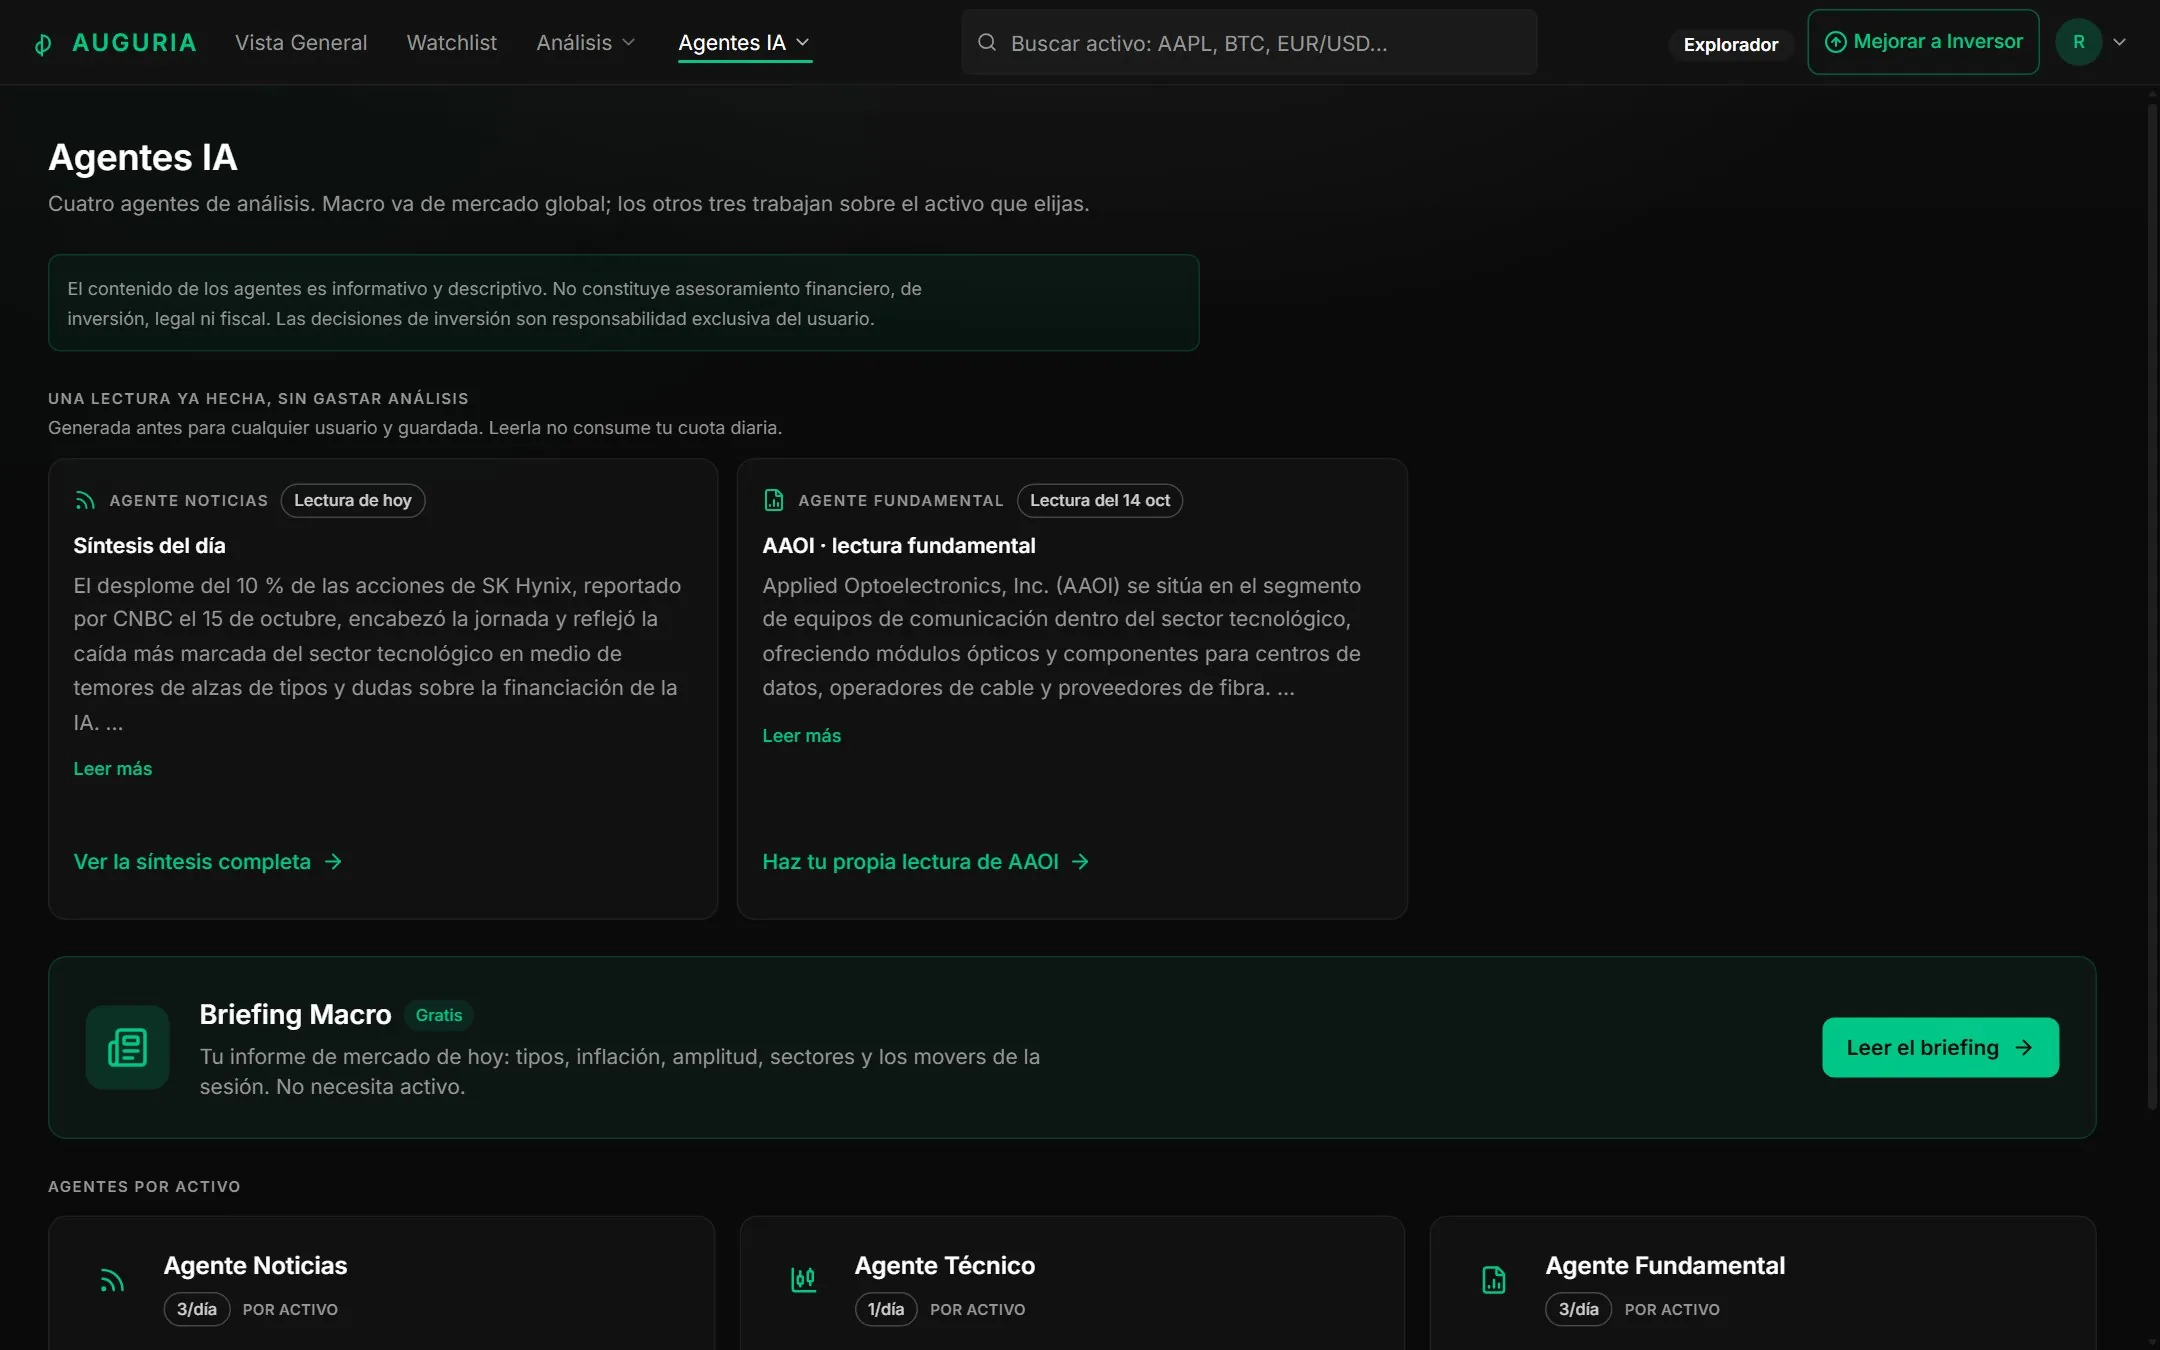
Task: Click the arrow inside Leer el briefing button
Action: pos(2024,1048)
